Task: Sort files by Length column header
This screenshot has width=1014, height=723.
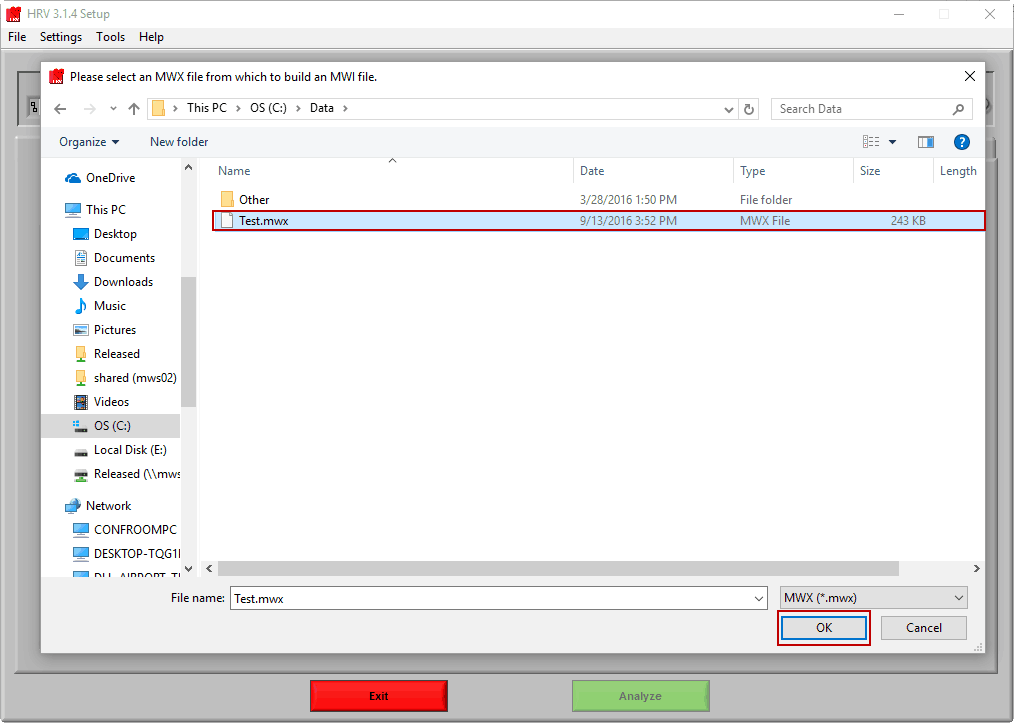Action: point(958,171)
